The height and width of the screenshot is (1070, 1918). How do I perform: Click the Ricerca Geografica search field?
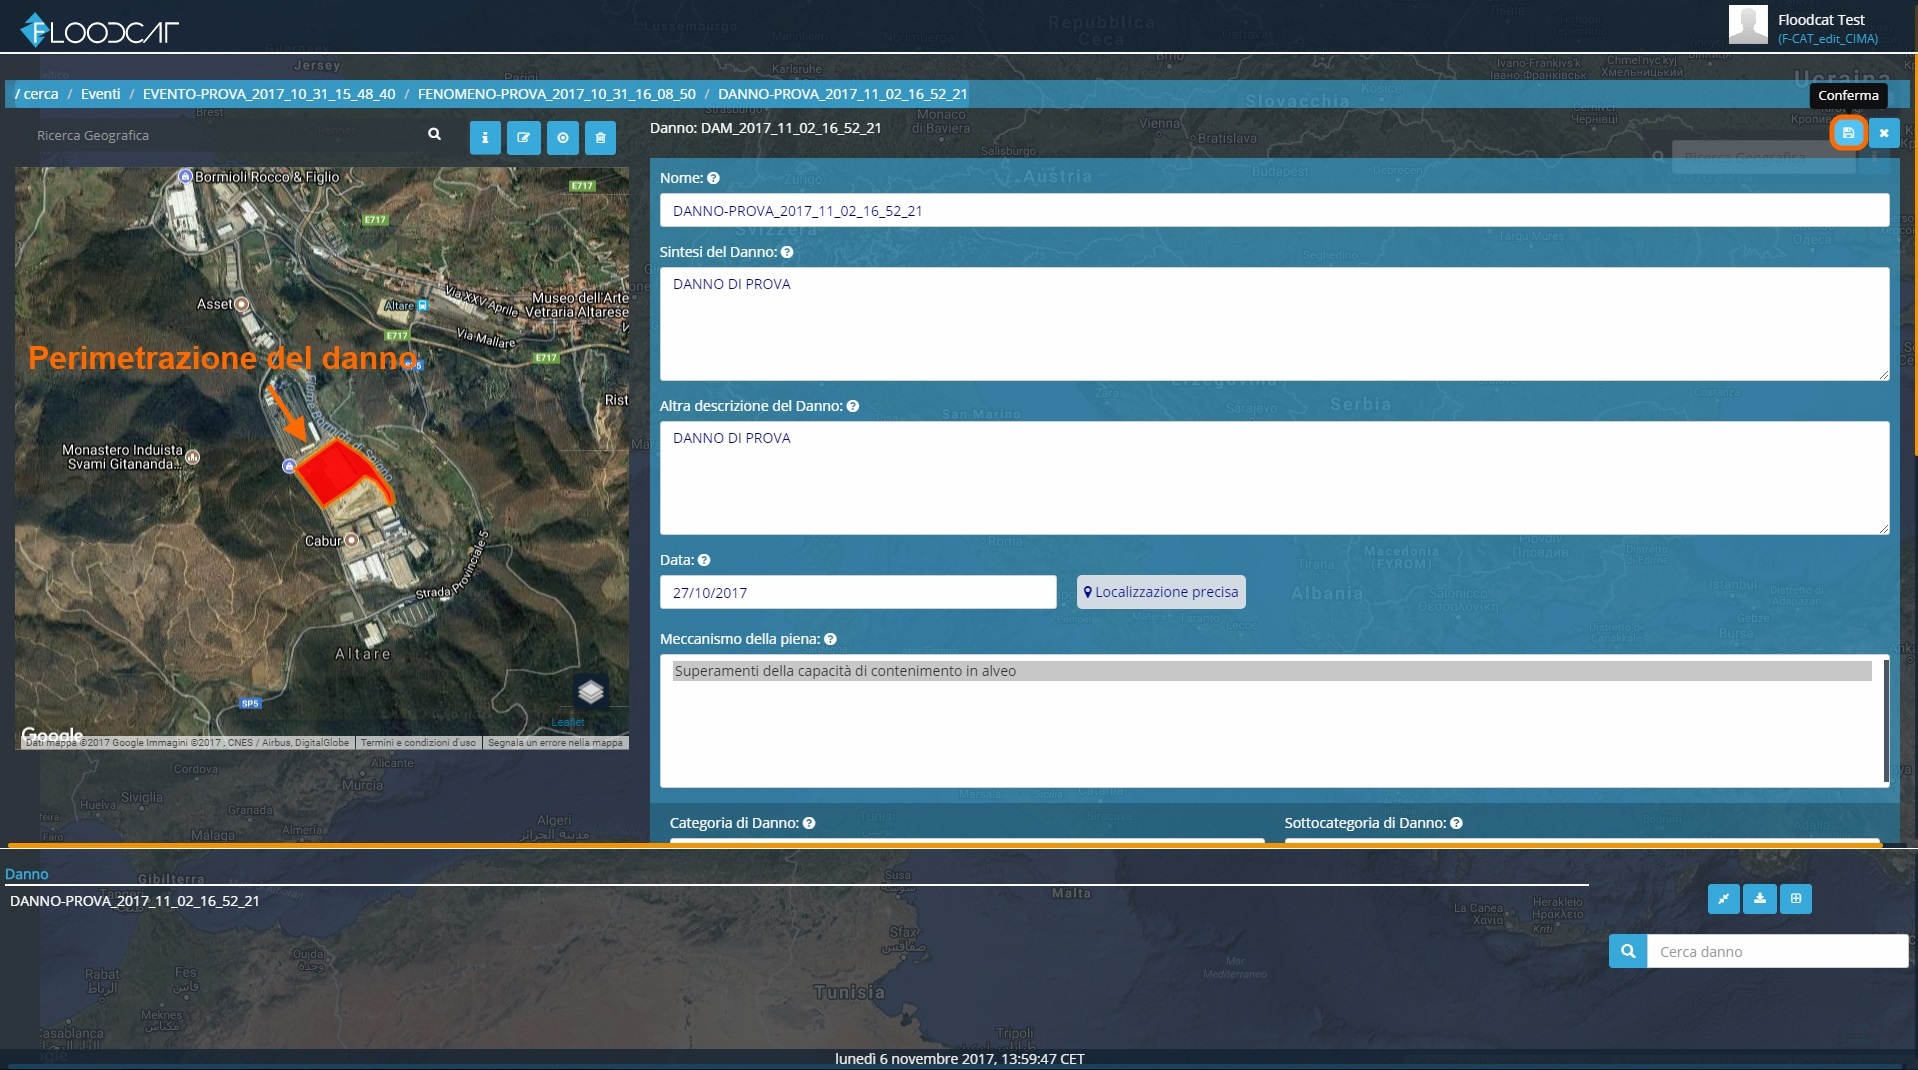[x=225, y=135]
